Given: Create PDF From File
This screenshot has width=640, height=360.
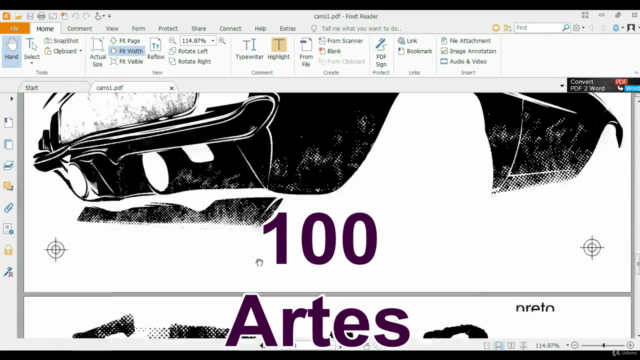Looking at the screenshot, I should (x=306, y=52).
